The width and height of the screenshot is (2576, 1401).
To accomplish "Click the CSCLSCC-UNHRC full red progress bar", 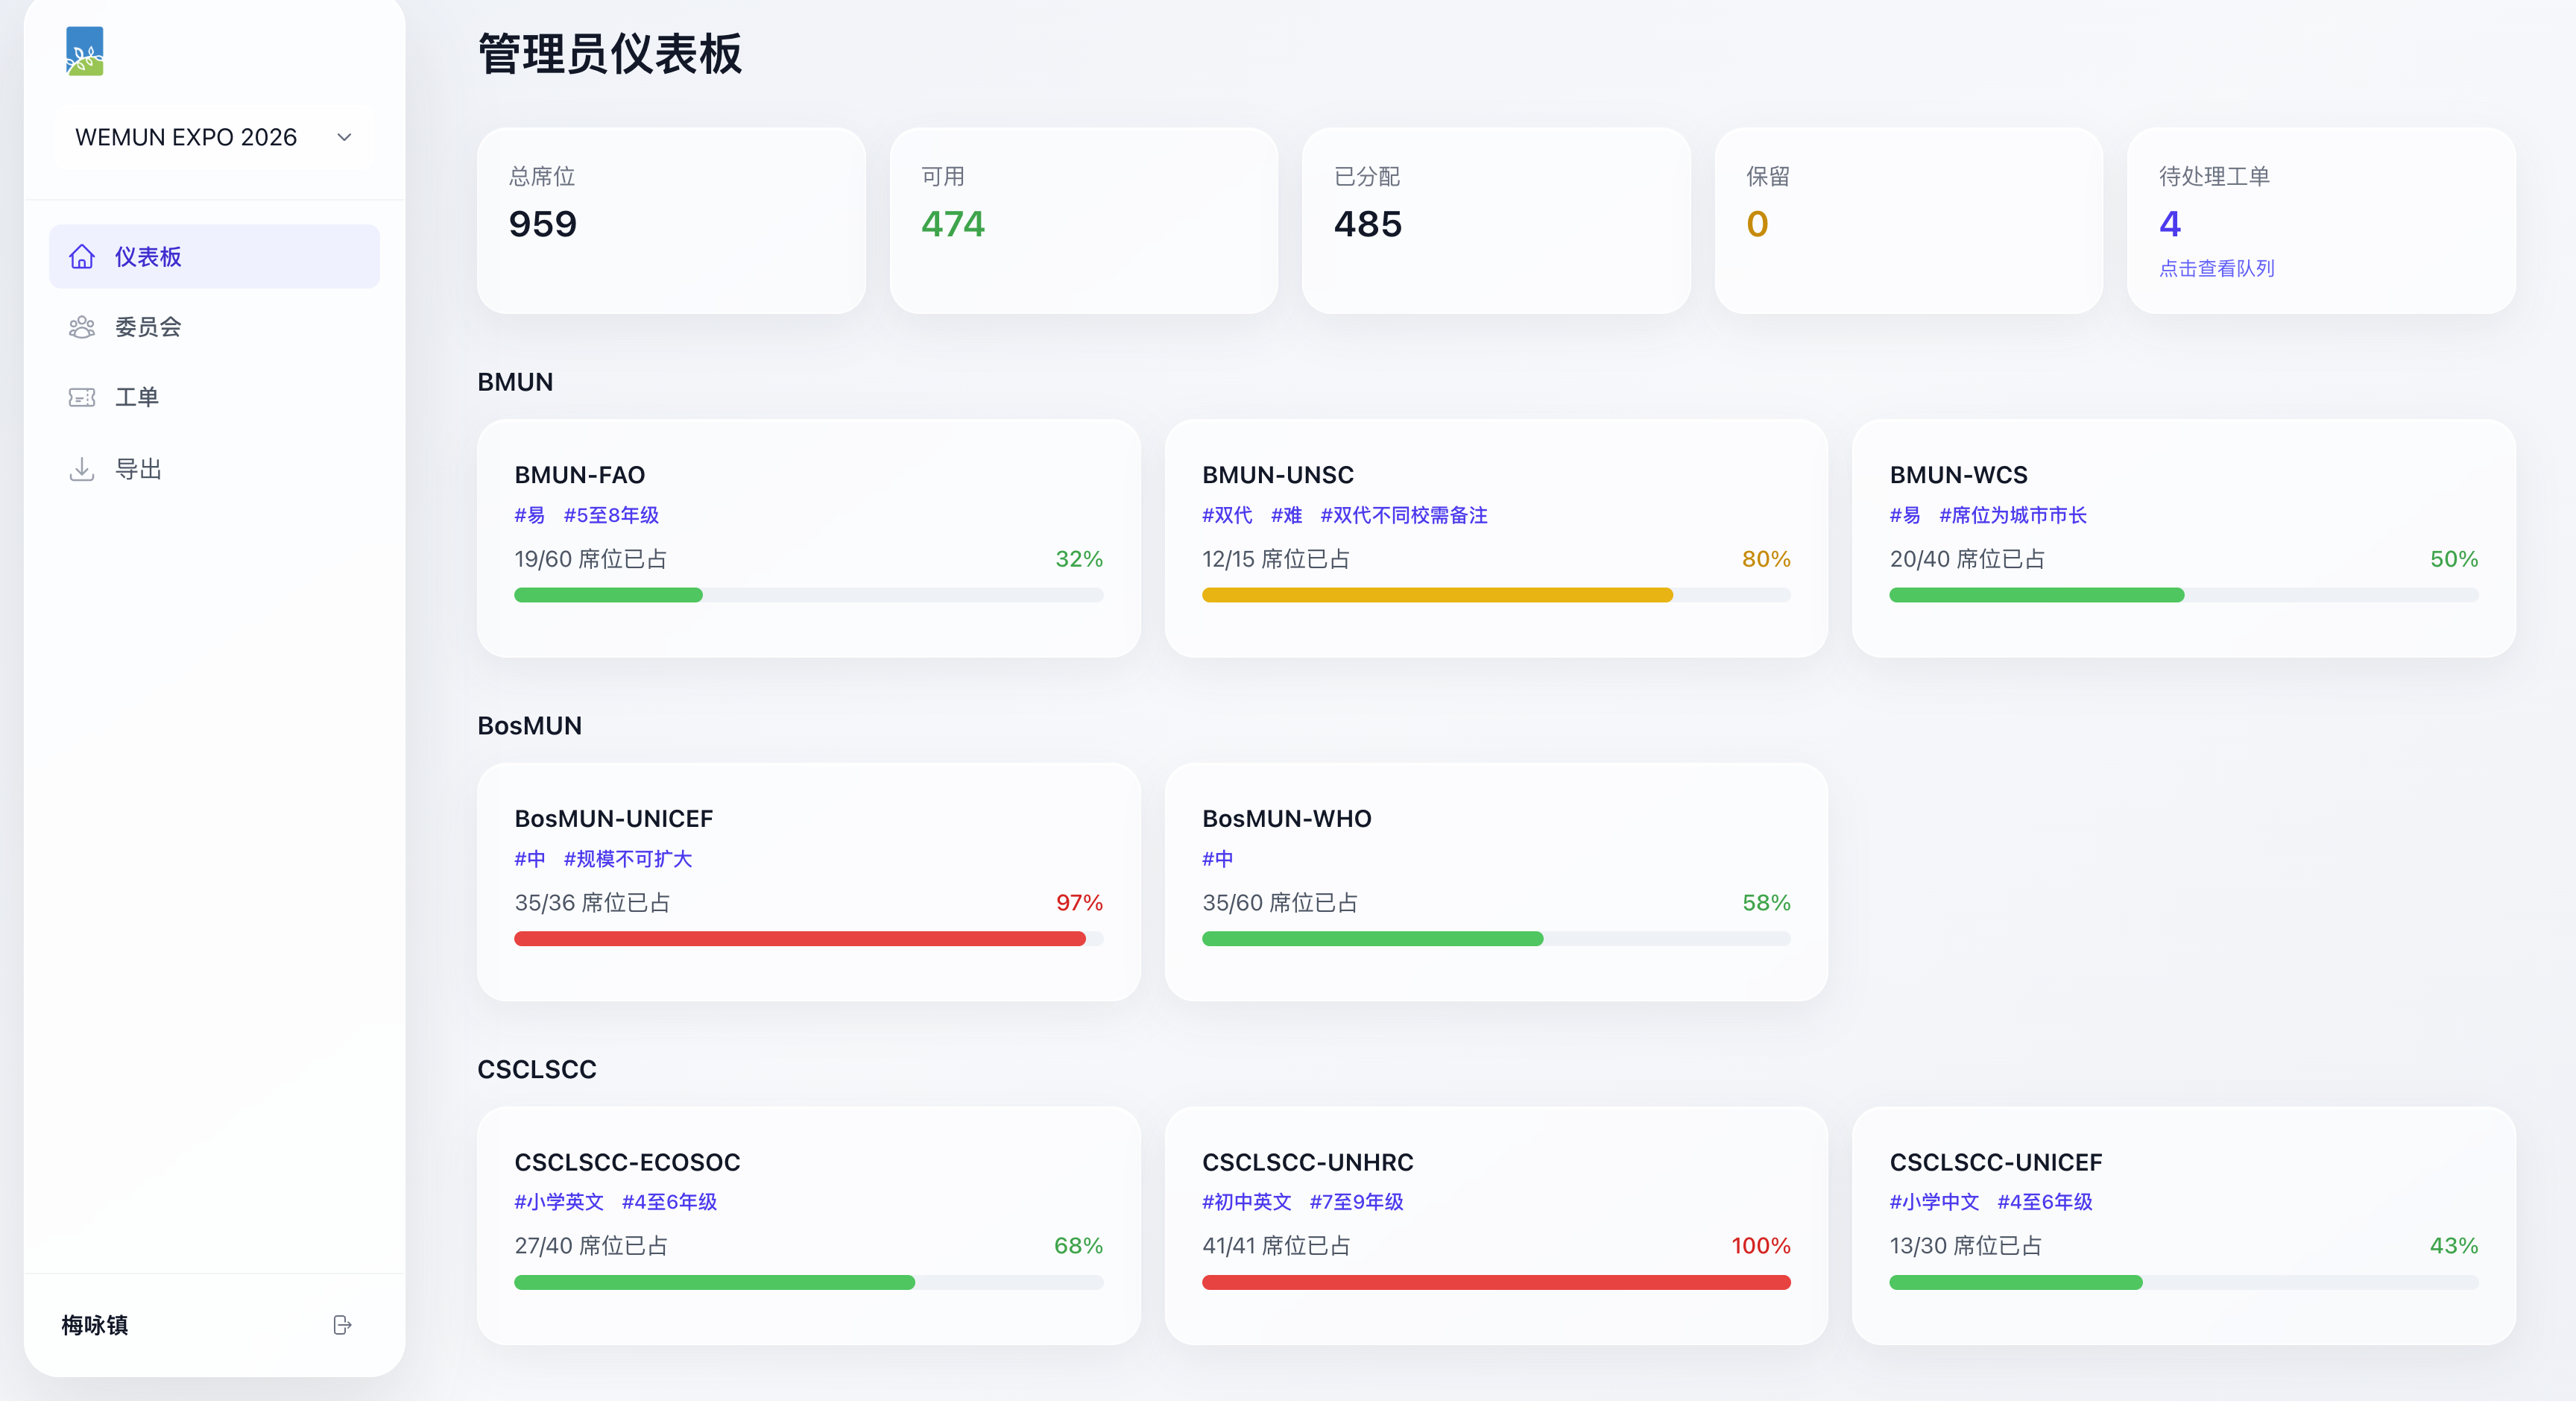I will click(1496, 1283).
